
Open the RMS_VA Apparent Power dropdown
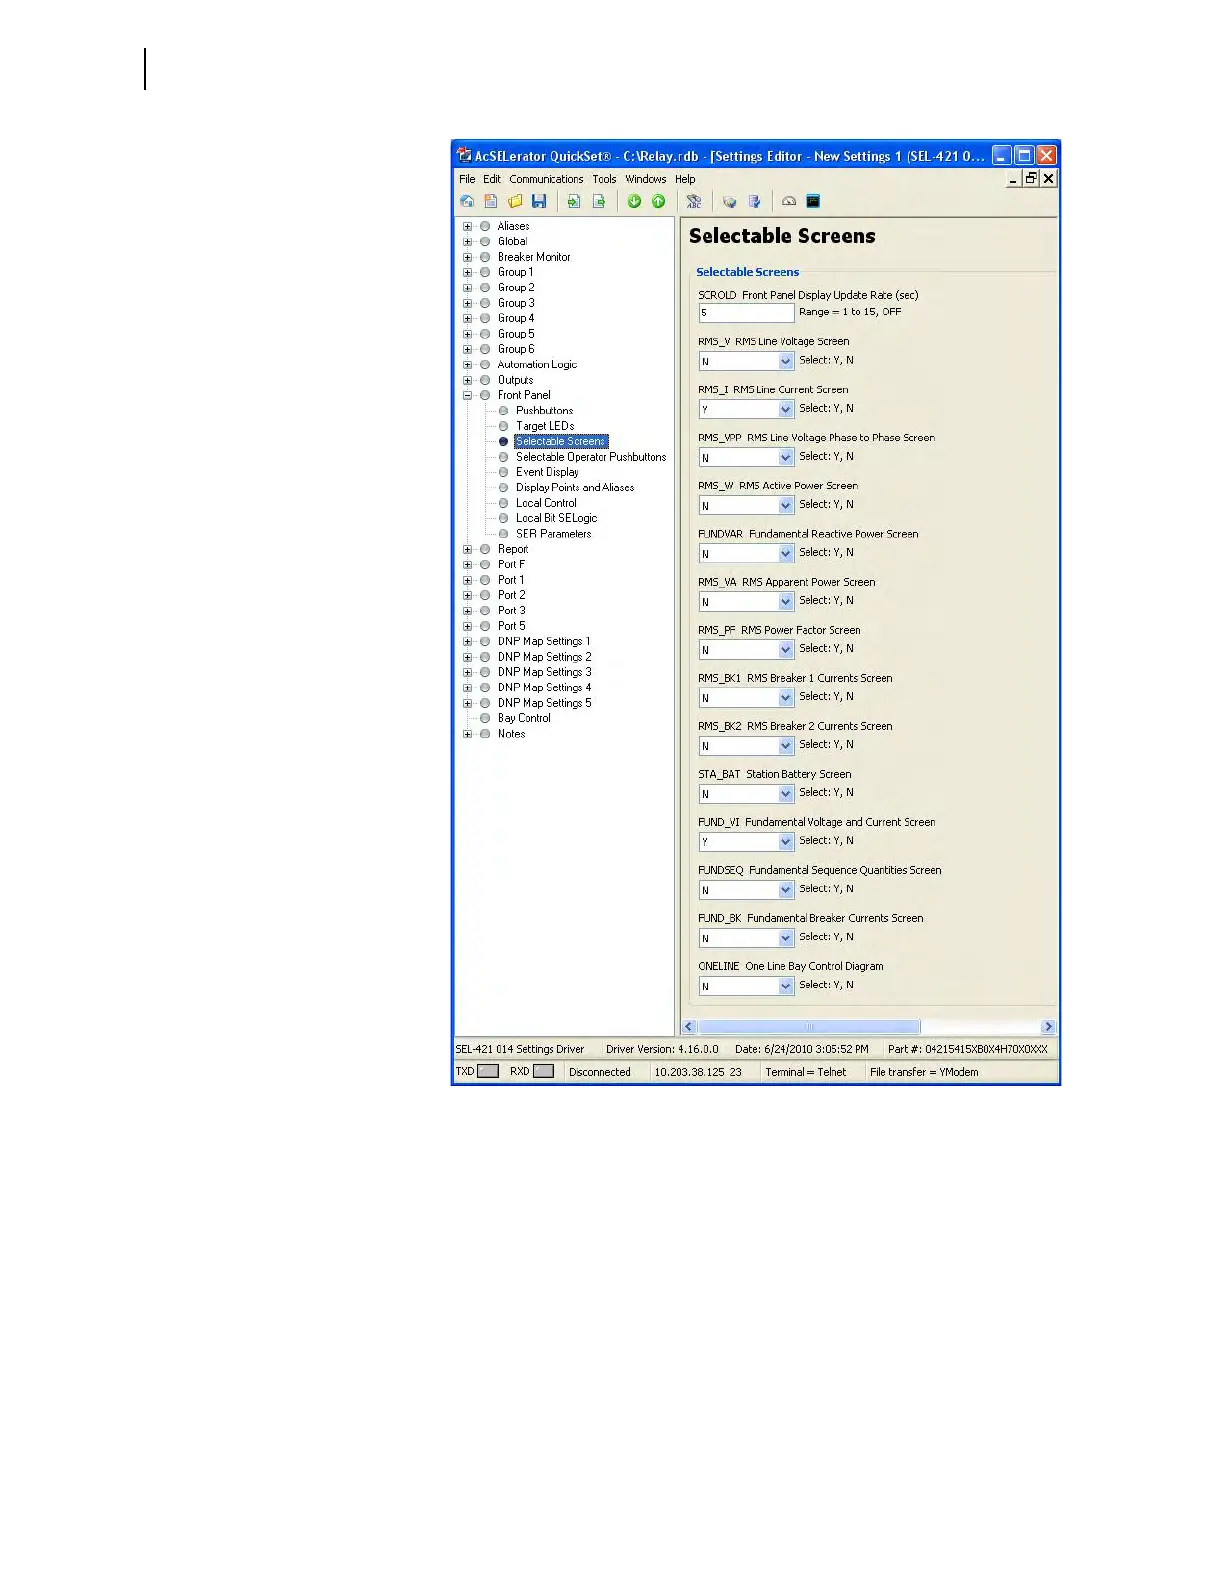[786, 601]
